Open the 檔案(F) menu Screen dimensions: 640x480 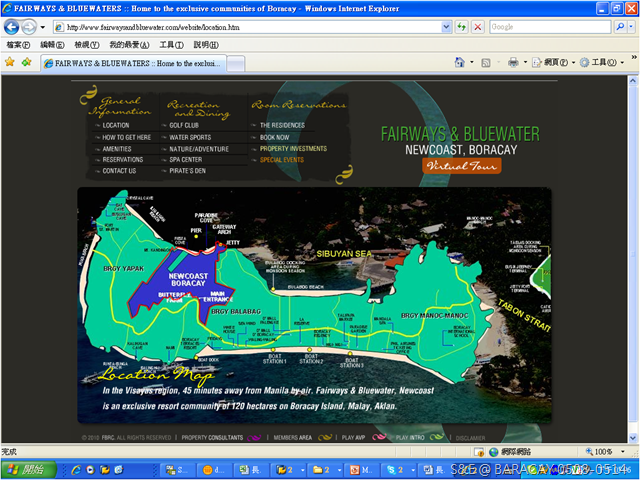(18, 44)
